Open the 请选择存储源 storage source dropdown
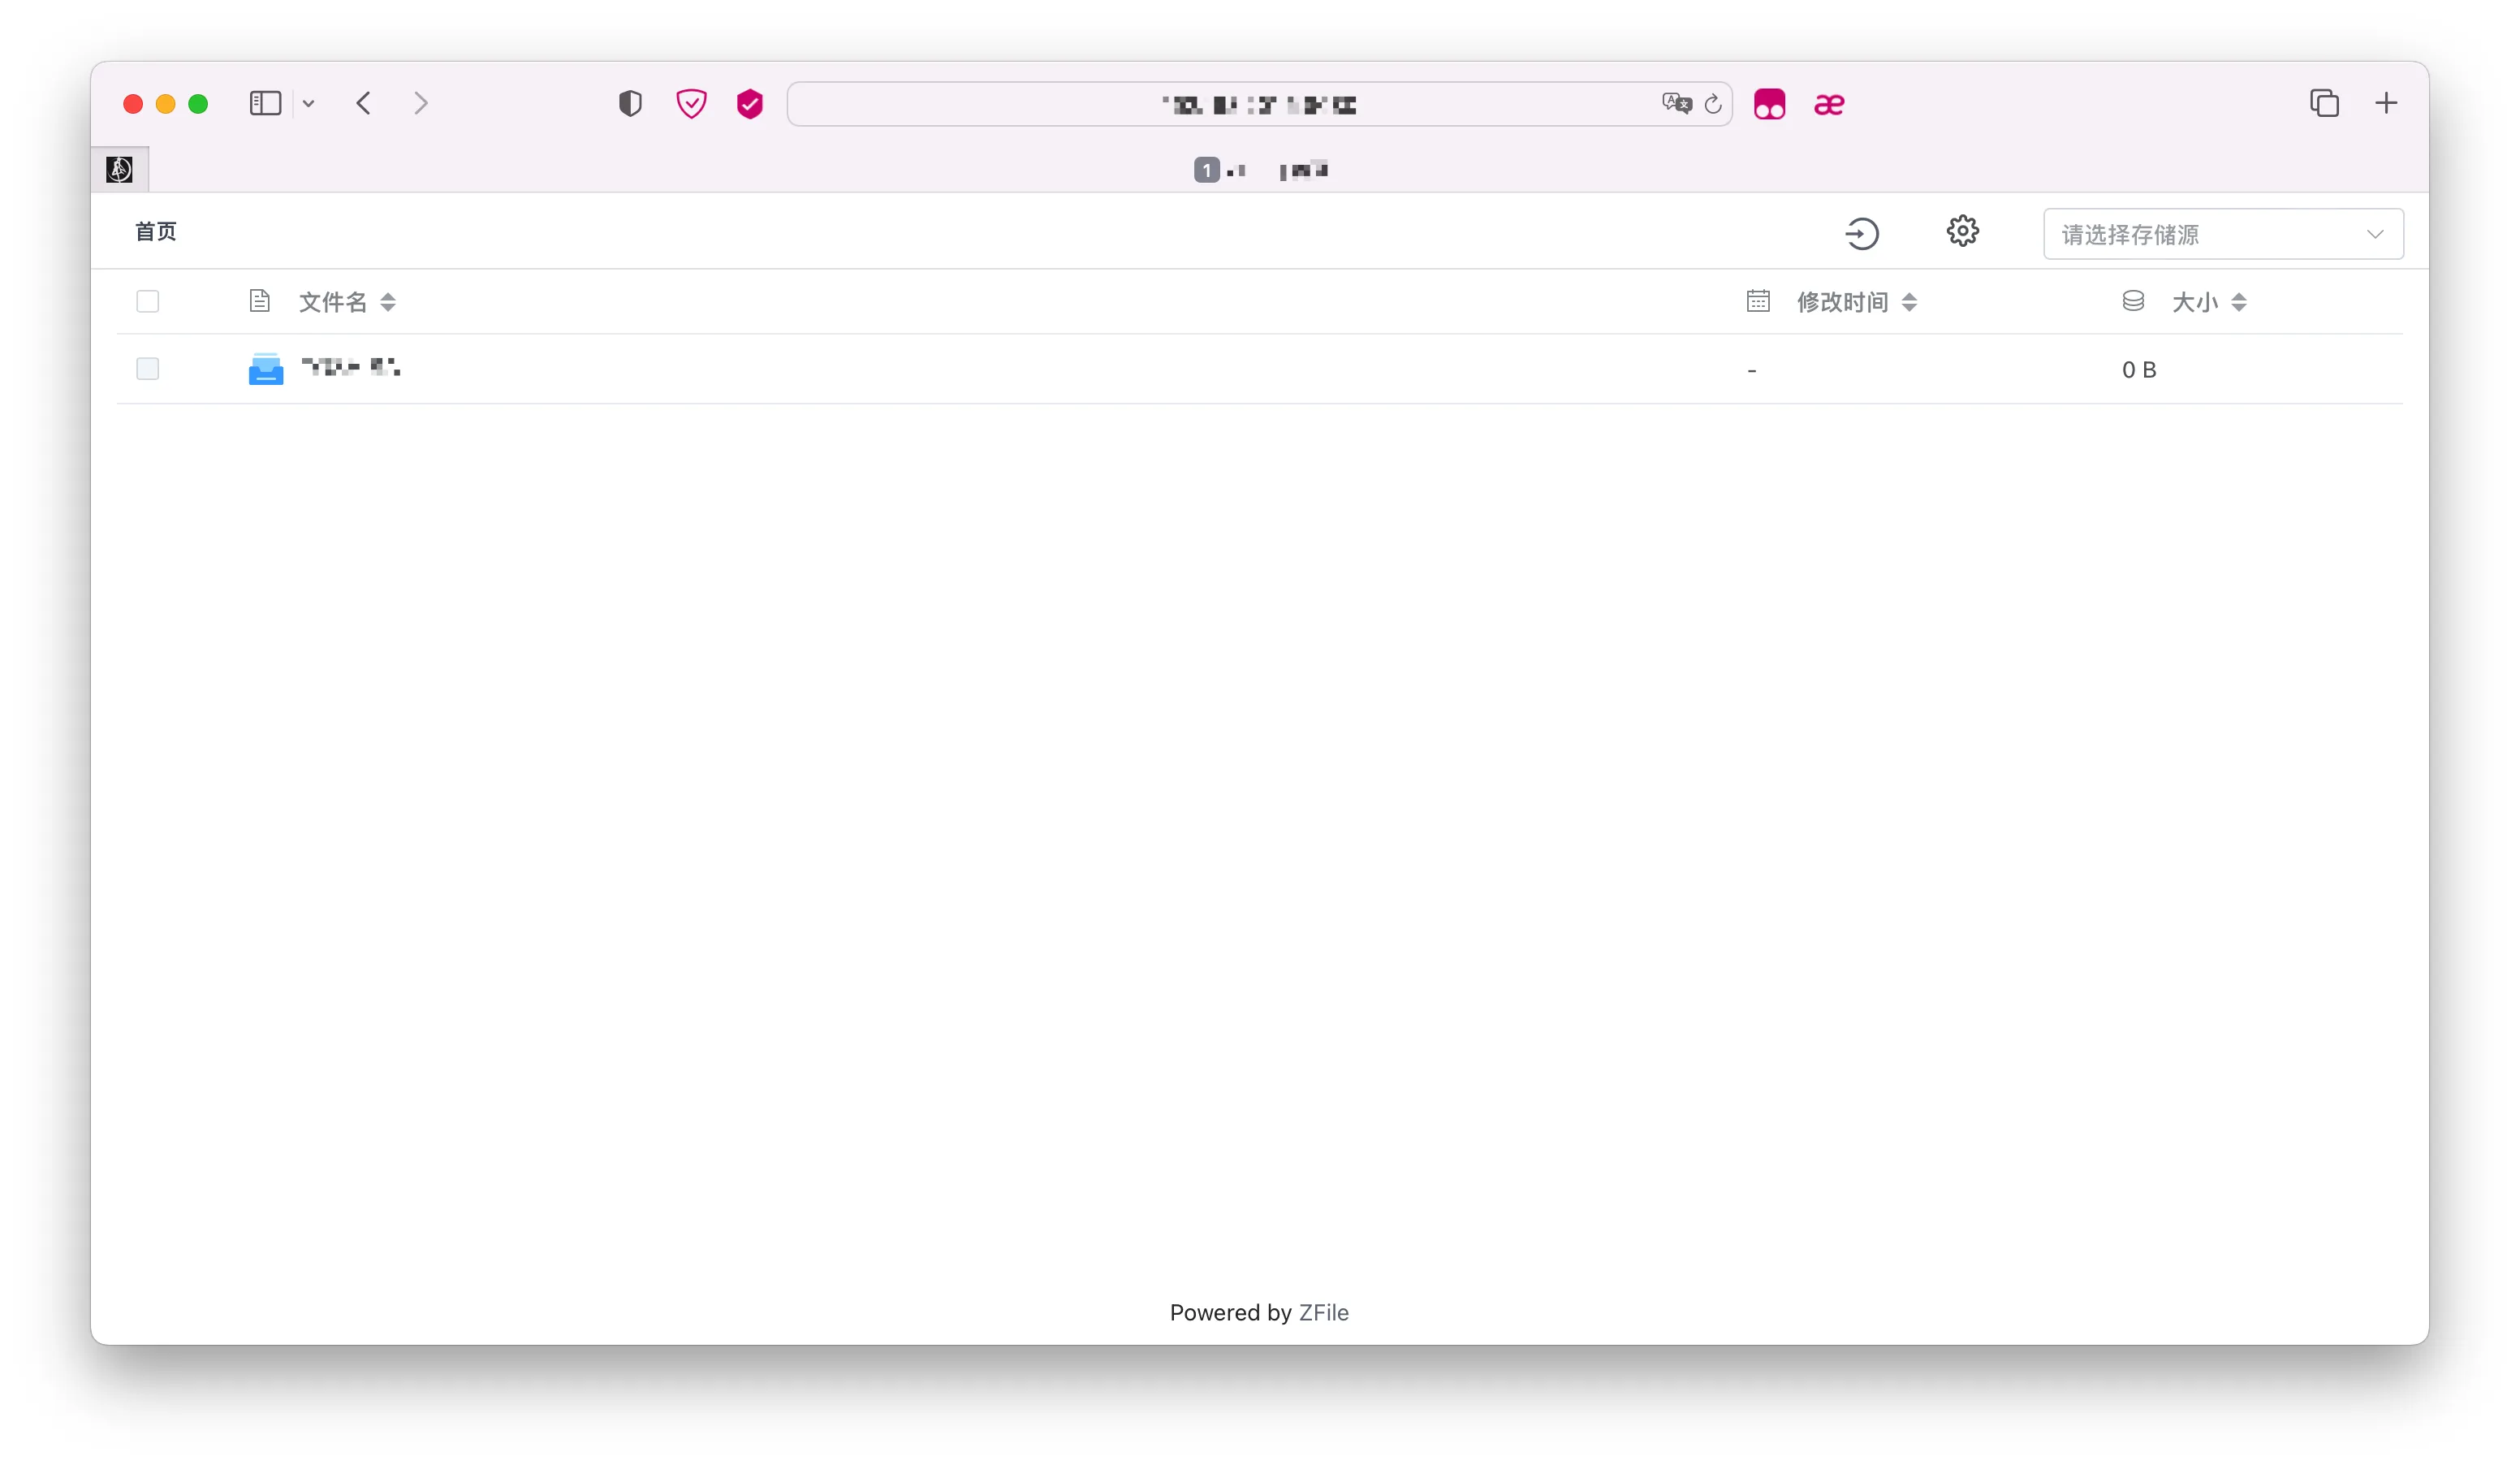 [2223, 234]
